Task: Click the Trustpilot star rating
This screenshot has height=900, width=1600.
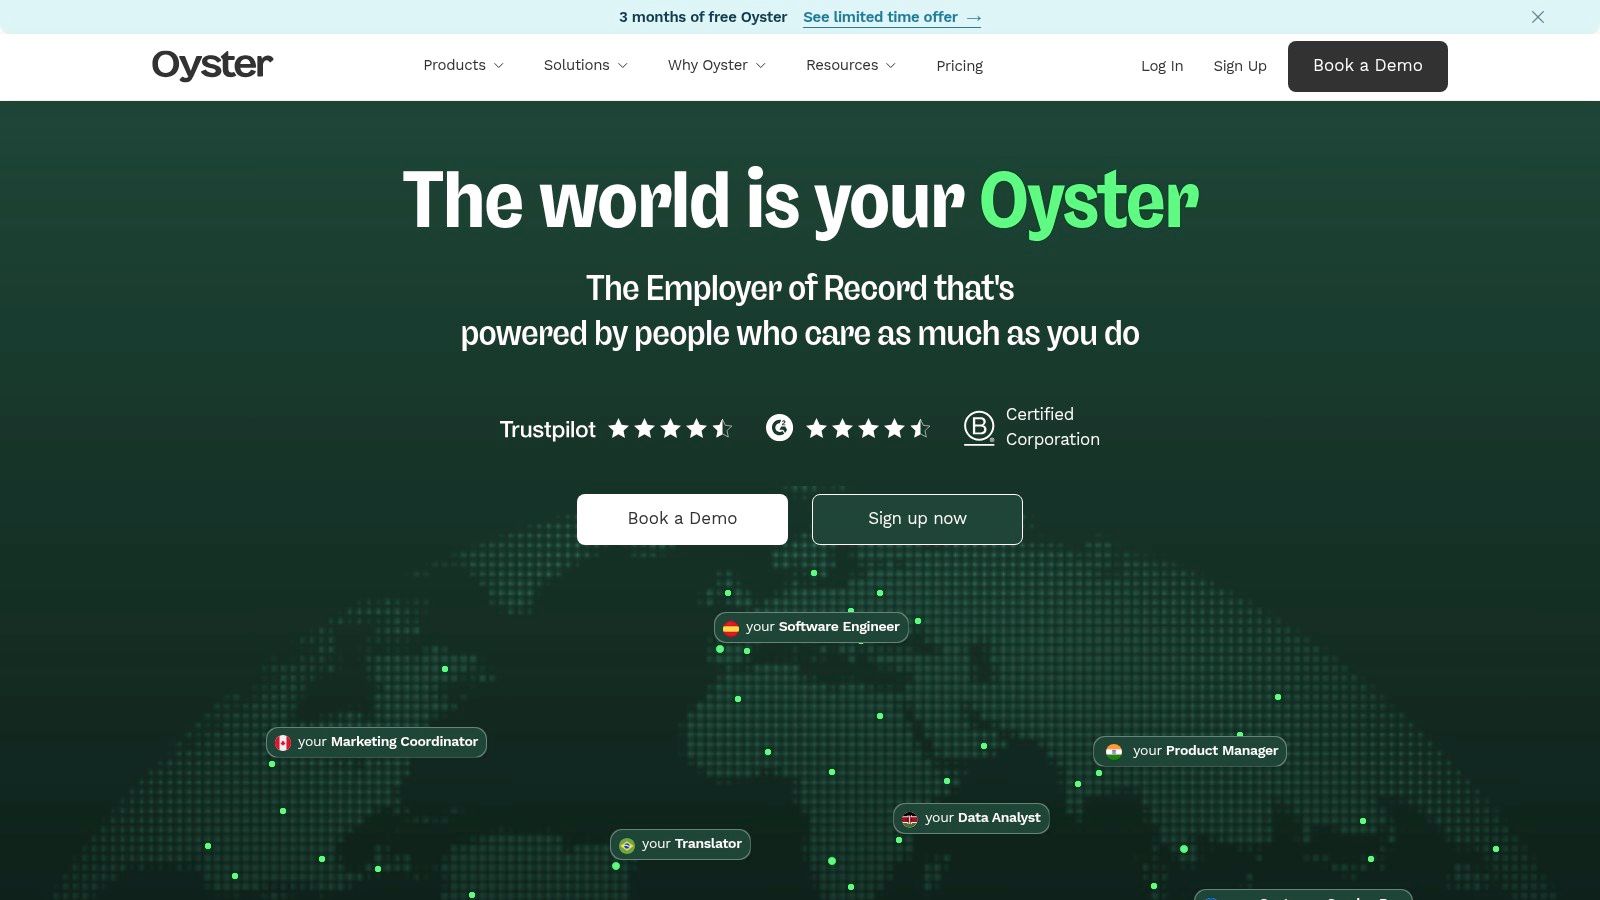Action: click(670, 429)
